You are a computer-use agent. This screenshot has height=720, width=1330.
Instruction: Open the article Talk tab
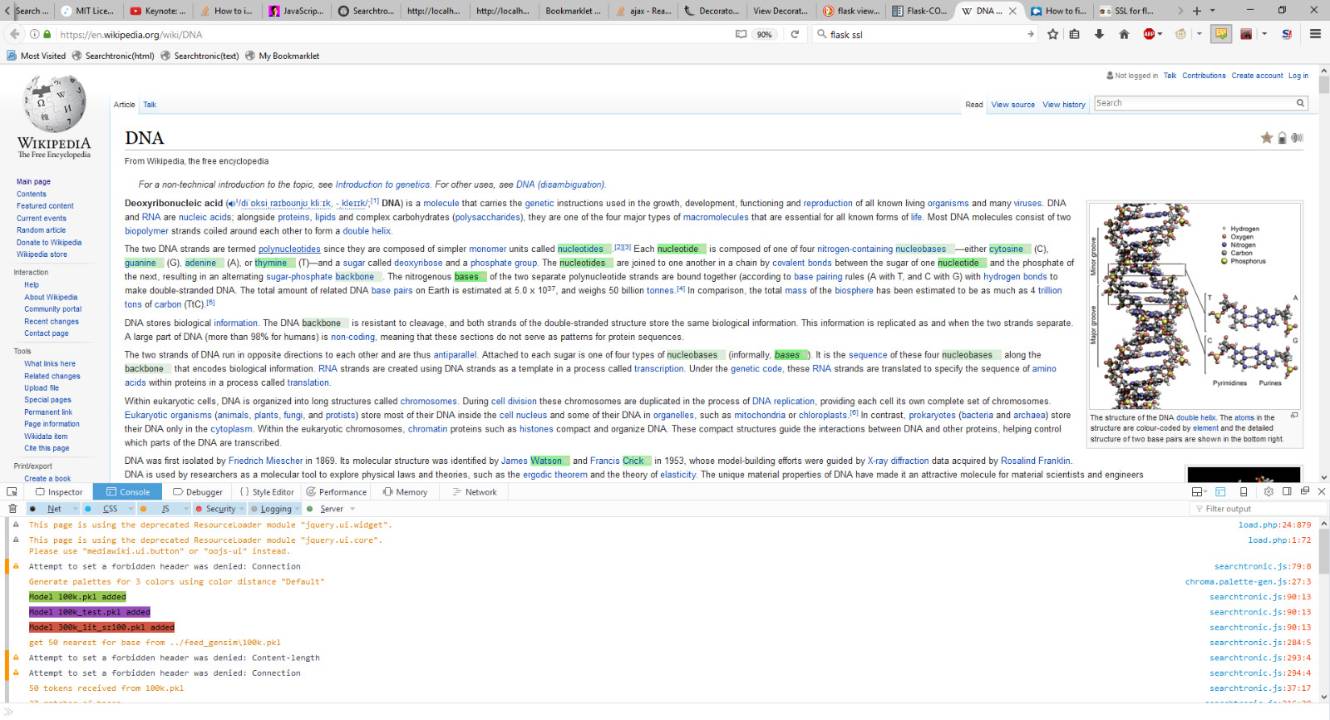click(150, 104)
